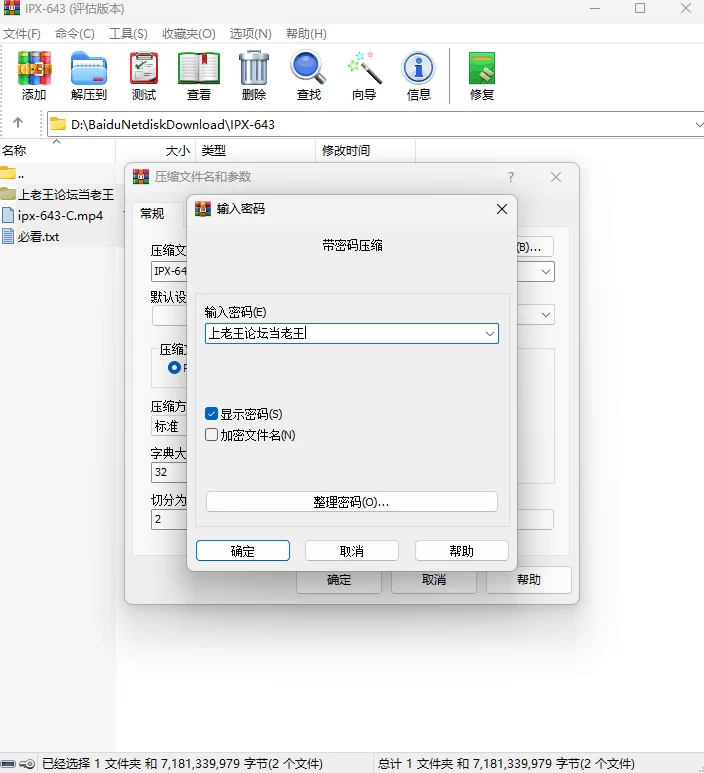Open the Commands (命令) menu
The width and height of the screenshot is (704, 773).
(x=75, y=34)
